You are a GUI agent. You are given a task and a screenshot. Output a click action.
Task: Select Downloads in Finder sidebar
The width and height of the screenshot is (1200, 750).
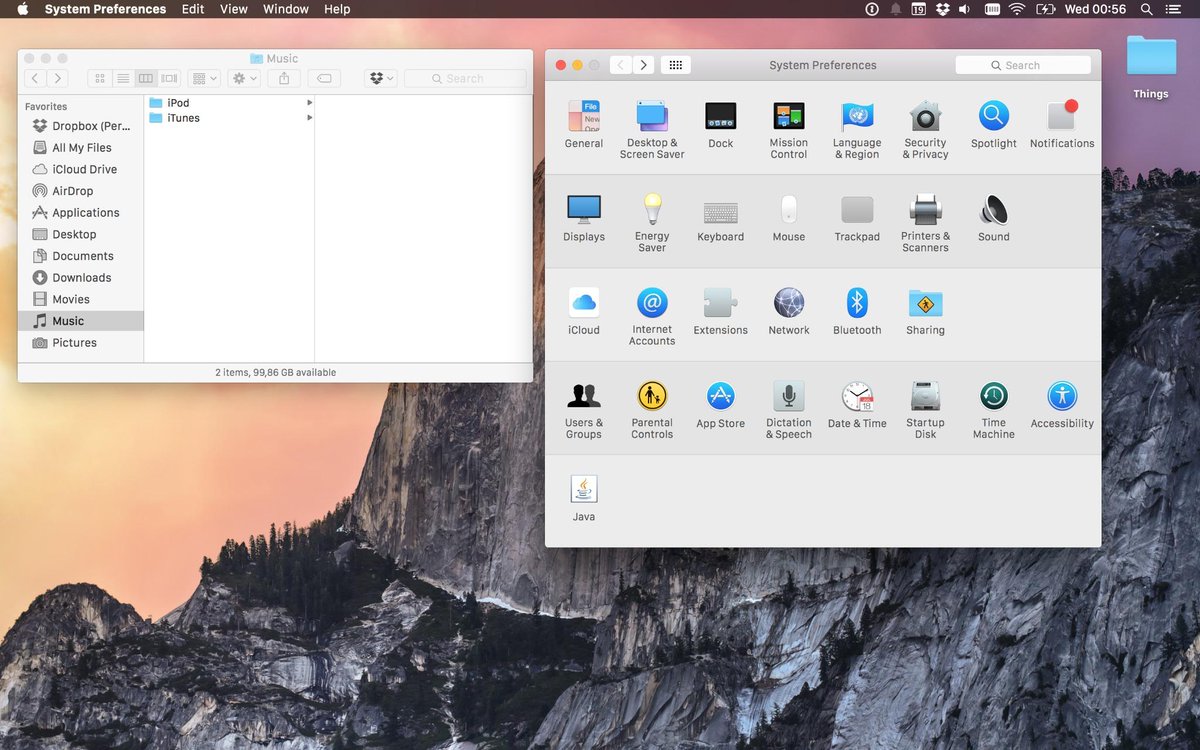[81, 278]
